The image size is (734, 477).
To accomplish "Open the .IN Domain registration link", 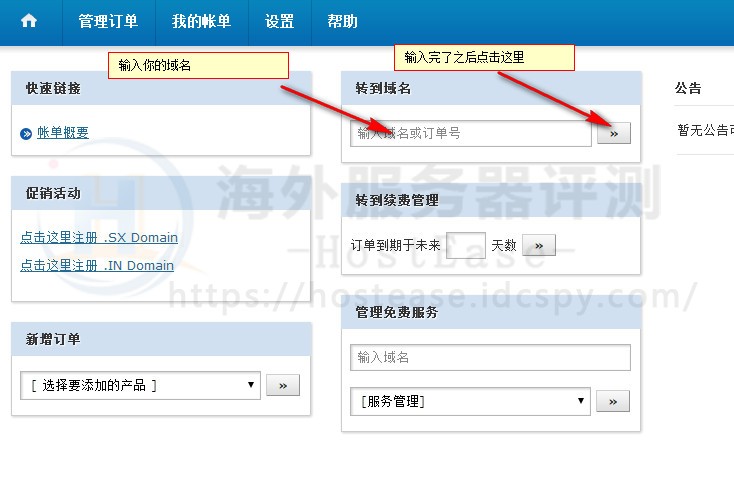I will pyautogui.click(x=97, y=266).
